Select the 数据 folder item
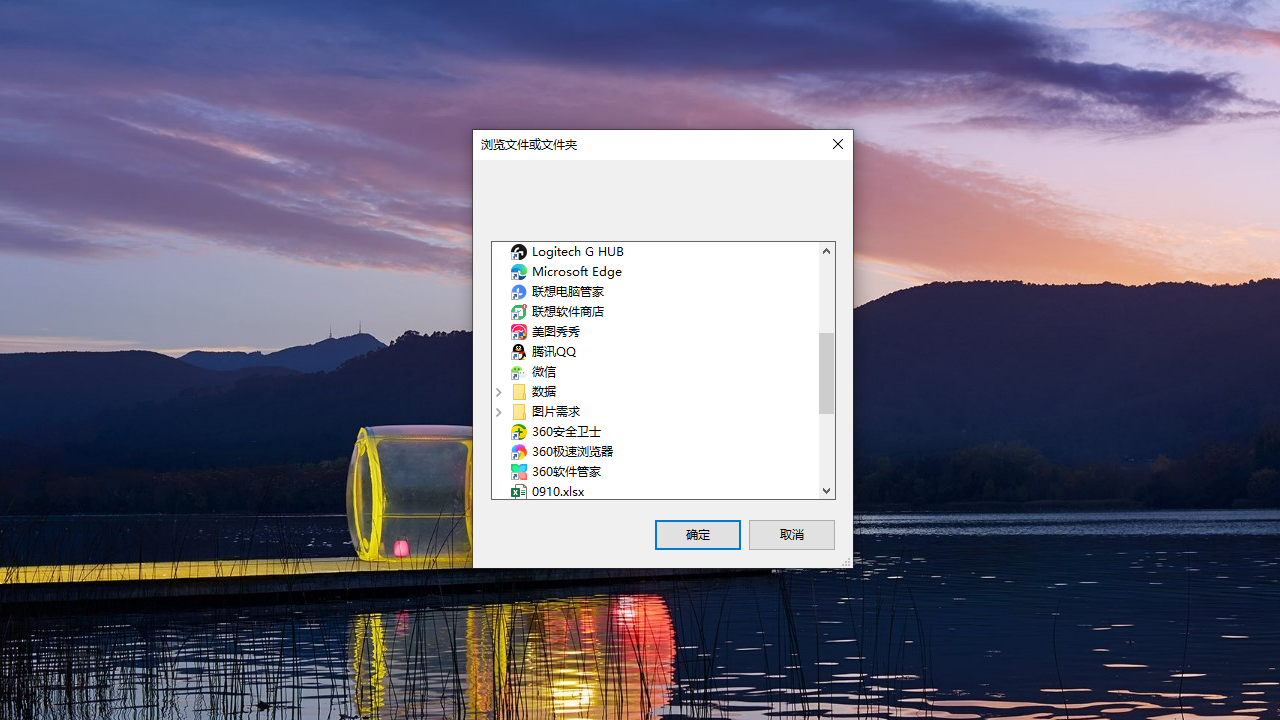This screenshot has height=720, width=1280. pos(543,391)
